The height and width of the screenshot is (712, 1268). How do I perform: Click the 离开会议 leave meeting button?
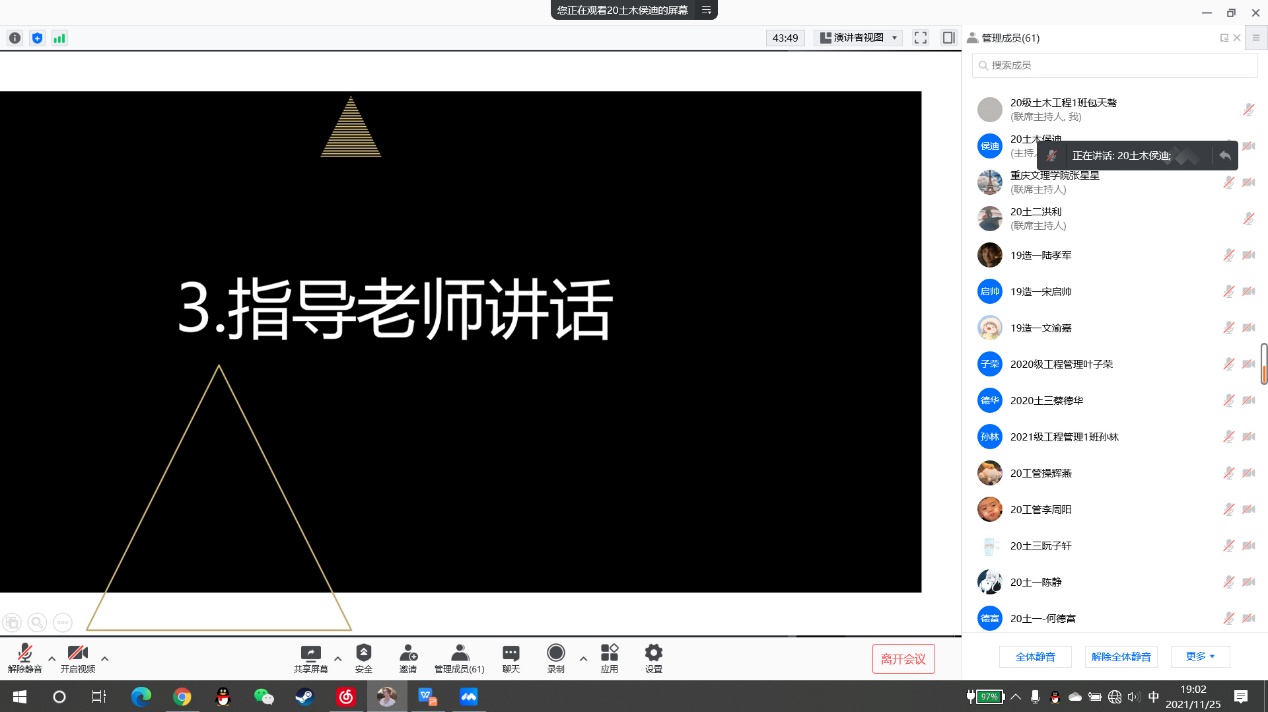(903, 659)
